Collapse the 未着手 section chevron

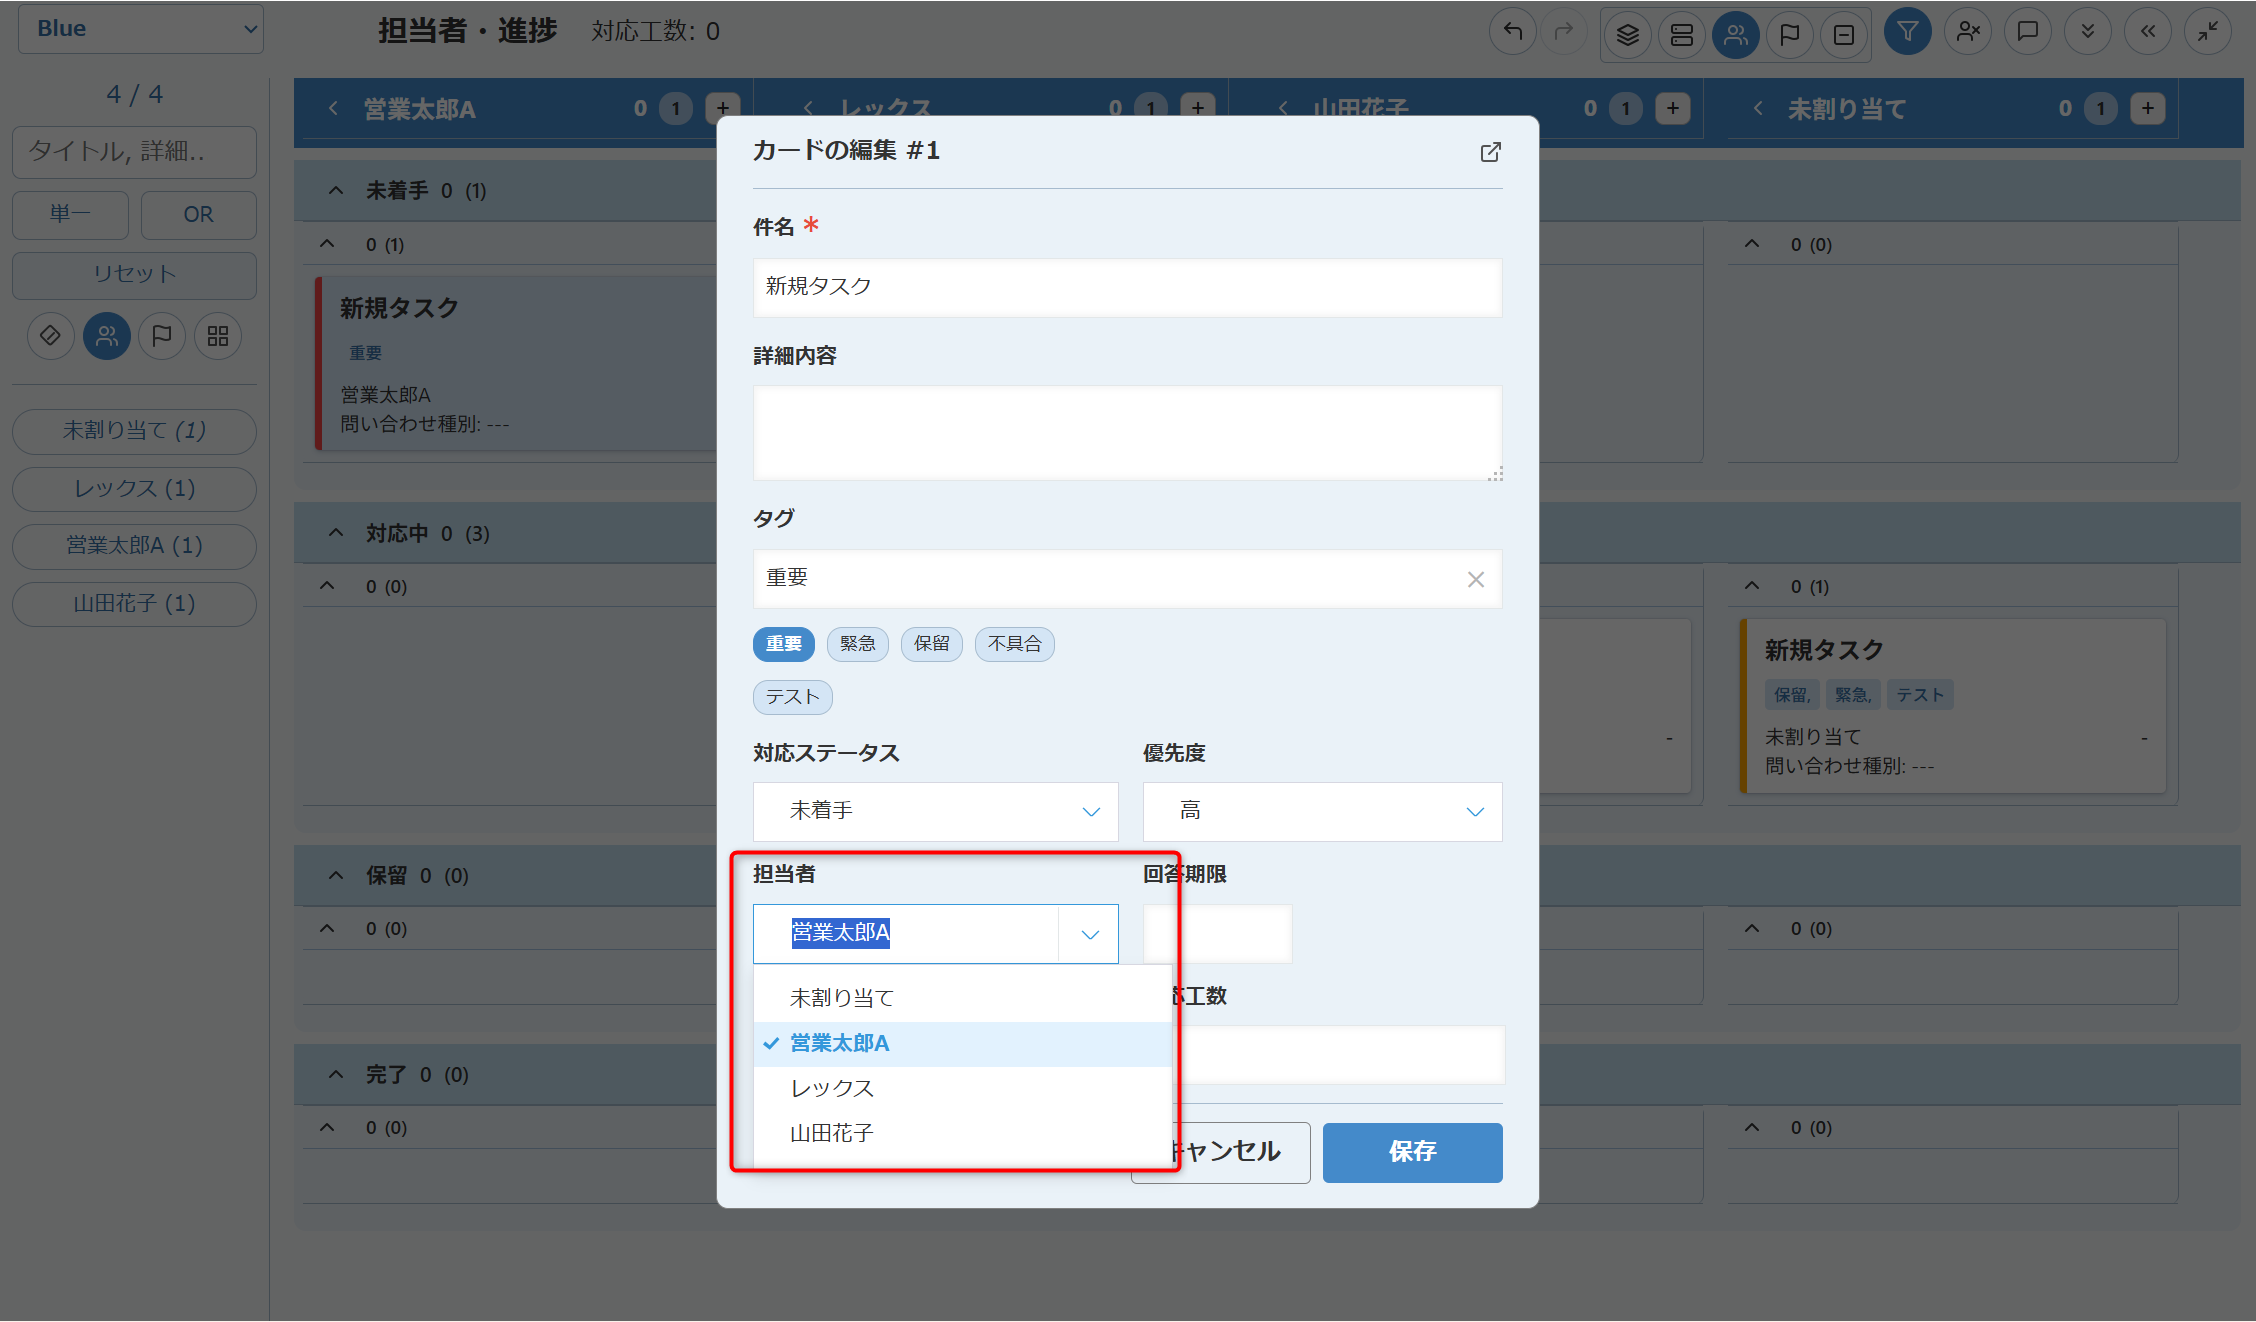336,191
